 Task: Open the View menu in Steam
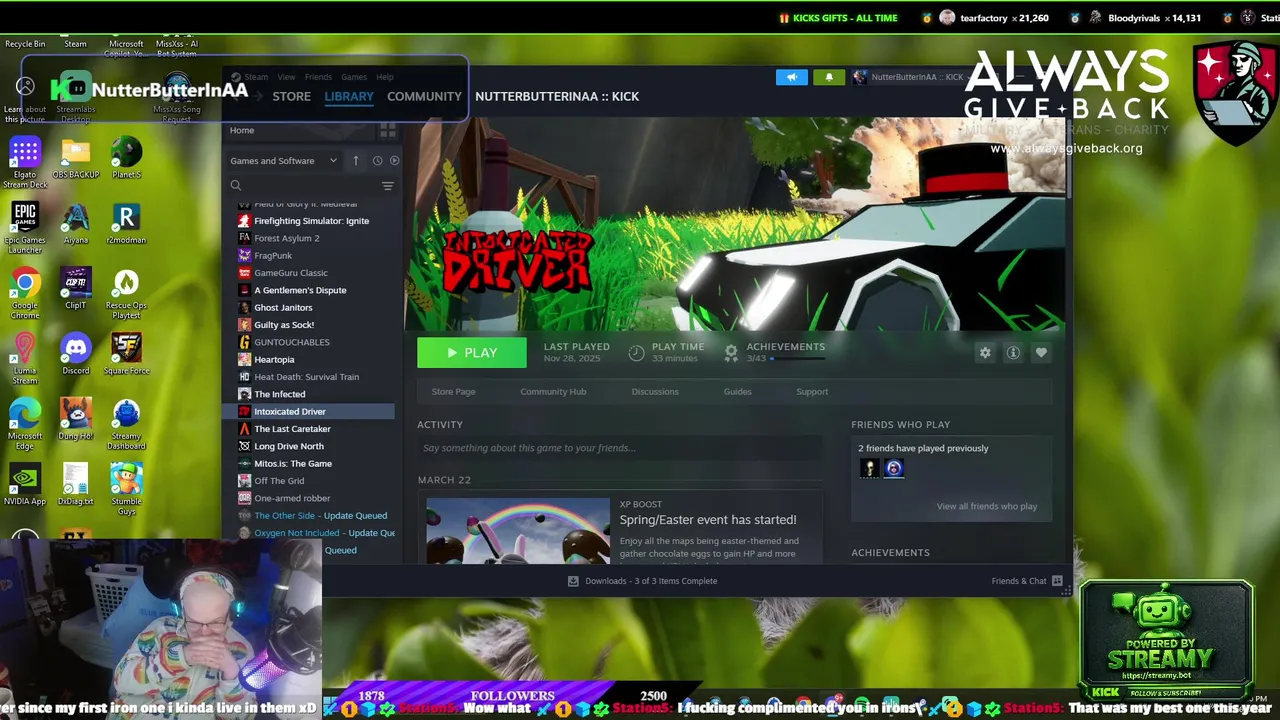tap(286, 77)
